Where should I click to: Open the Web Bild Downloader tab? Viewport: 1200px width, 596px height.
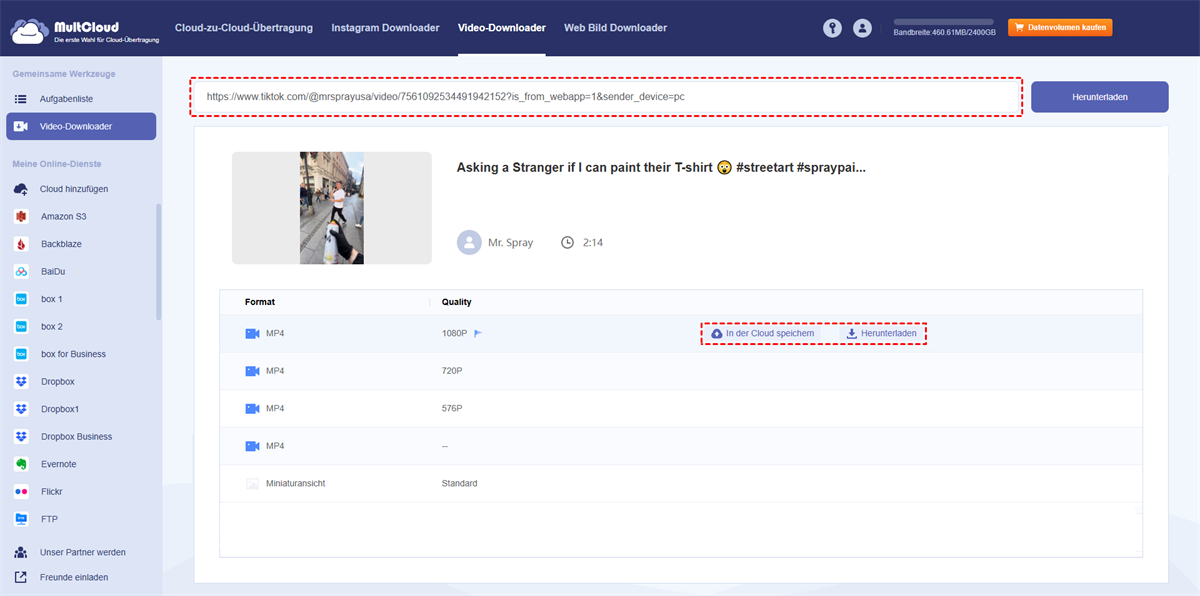pyautogui.click(x=615, y=28)
